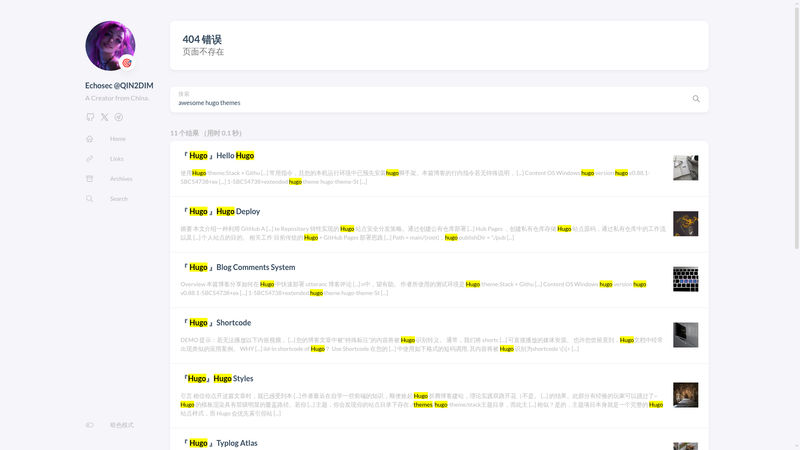Open the X (Twitter) social icon
The height and width of the screenshot is (450, 800).
[x=104, y=117]
